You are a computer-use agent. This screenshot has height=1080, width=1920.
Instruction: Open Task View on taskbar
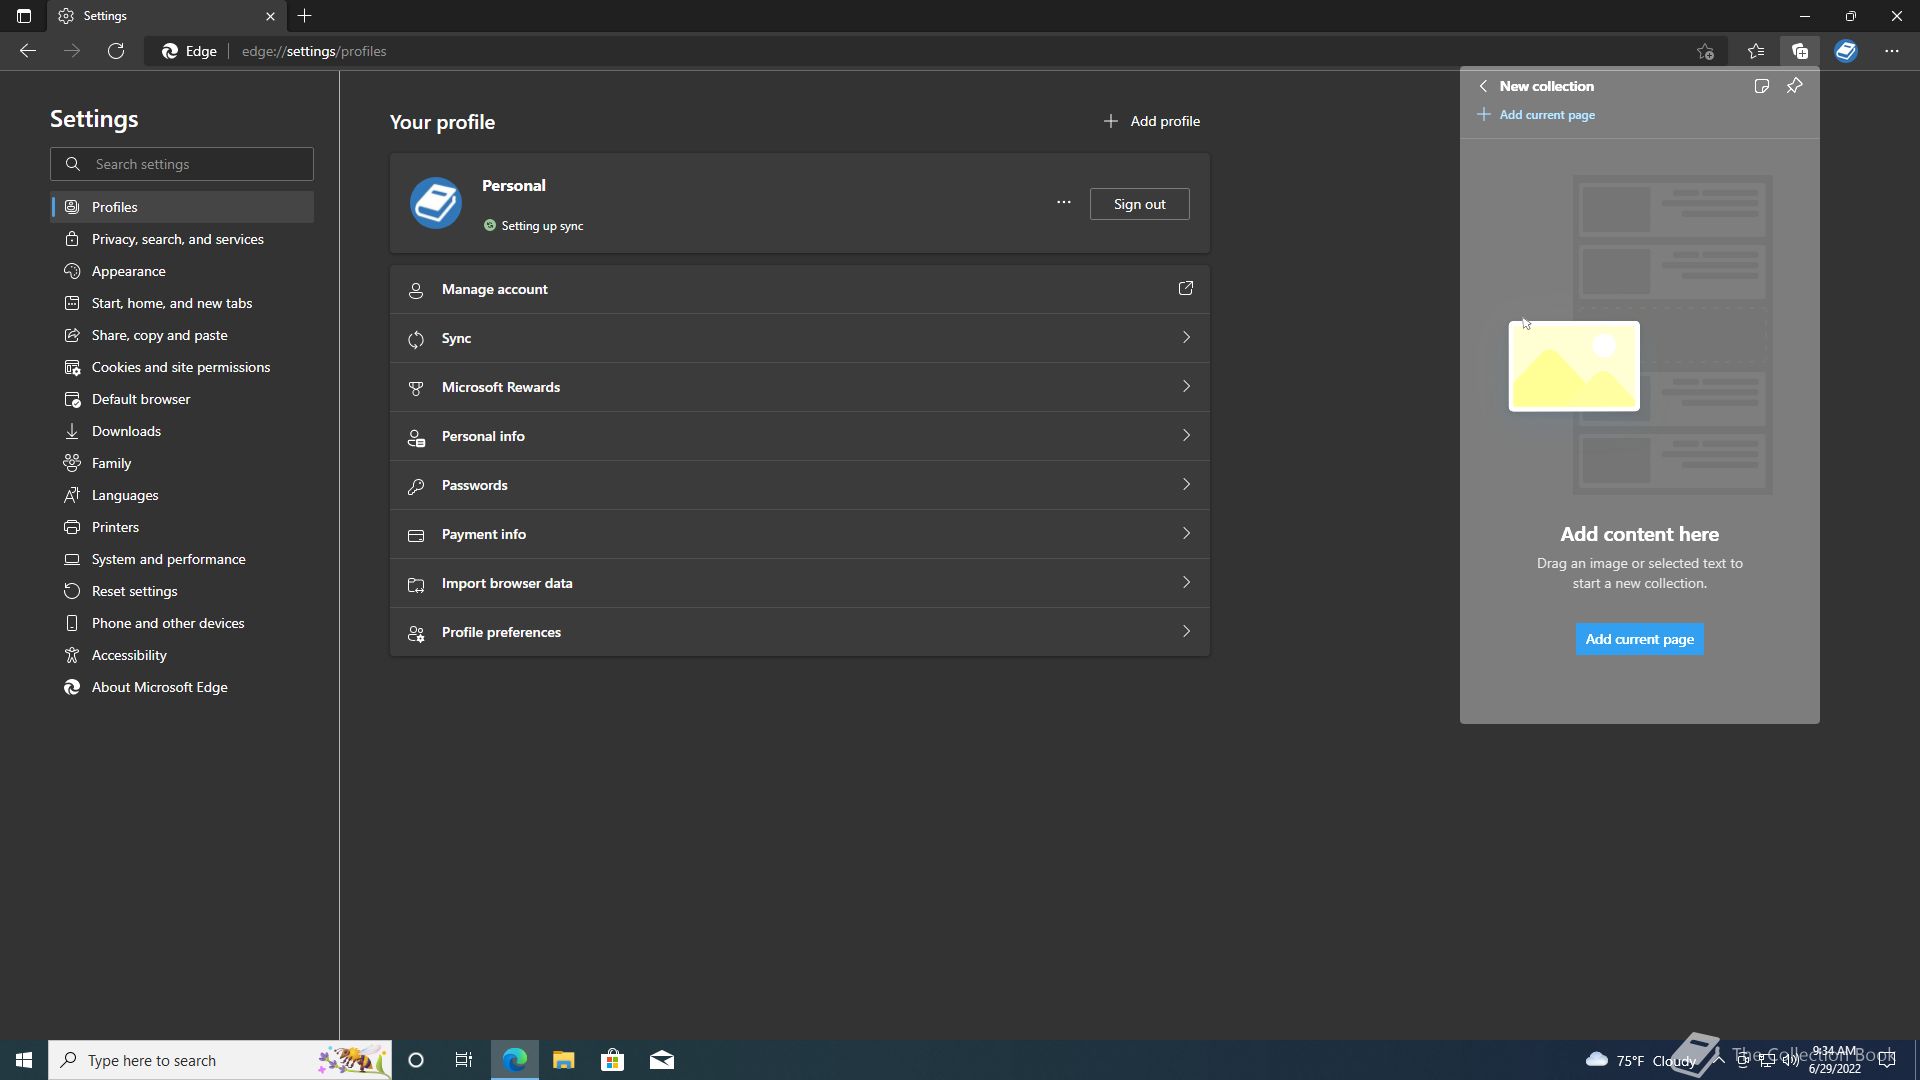click(x=464, y=1060)
